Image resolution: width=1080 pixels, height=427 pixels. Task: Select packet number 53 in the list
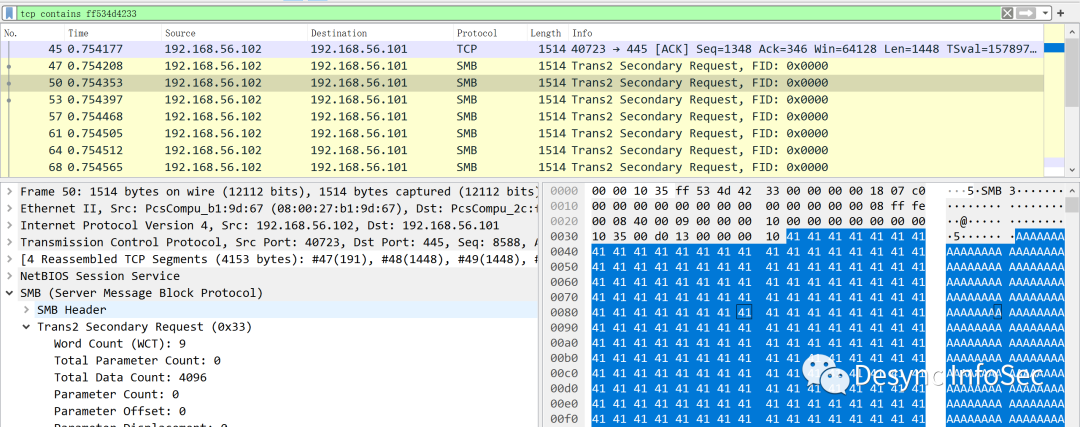coord(522,100)
